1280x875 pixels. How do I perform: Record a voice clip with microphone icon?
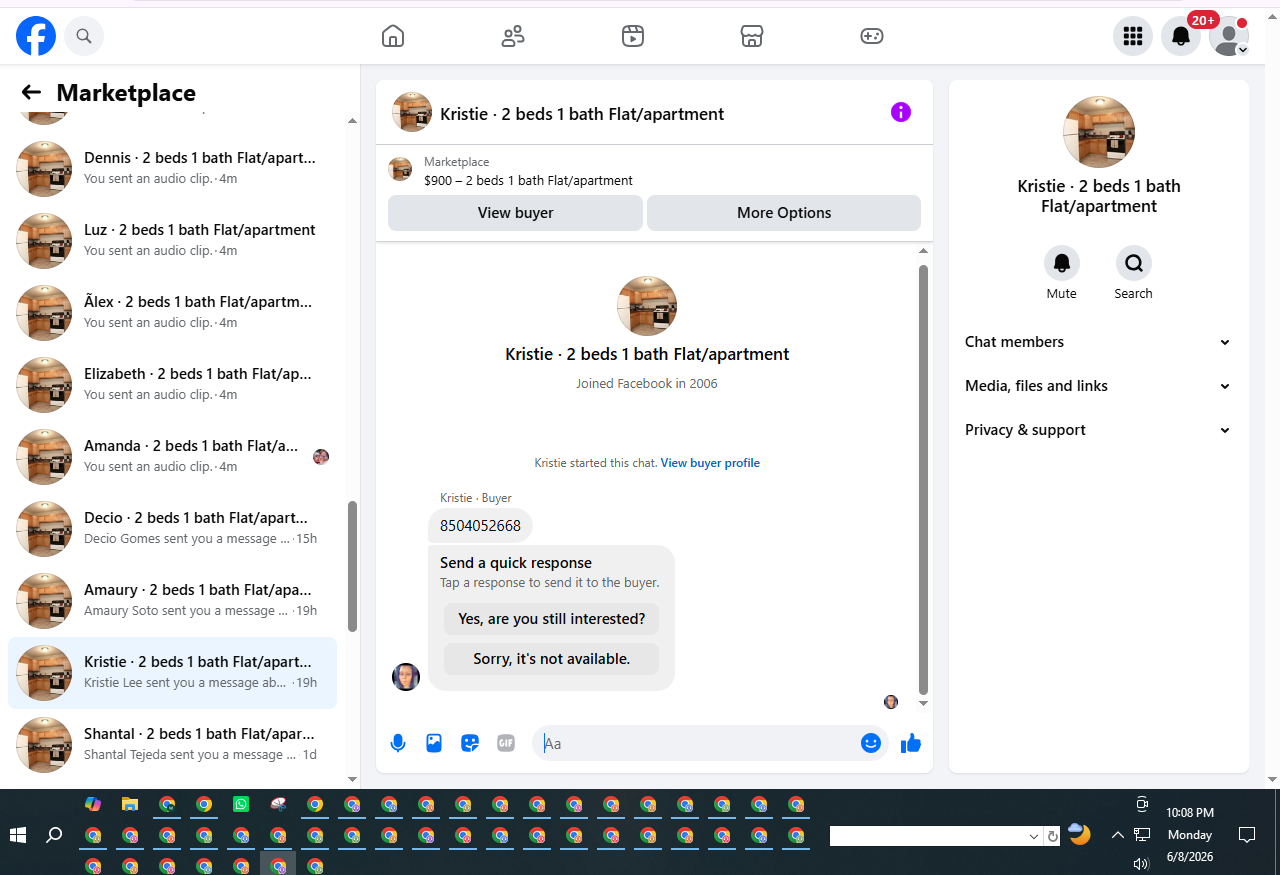click(398, 743)
